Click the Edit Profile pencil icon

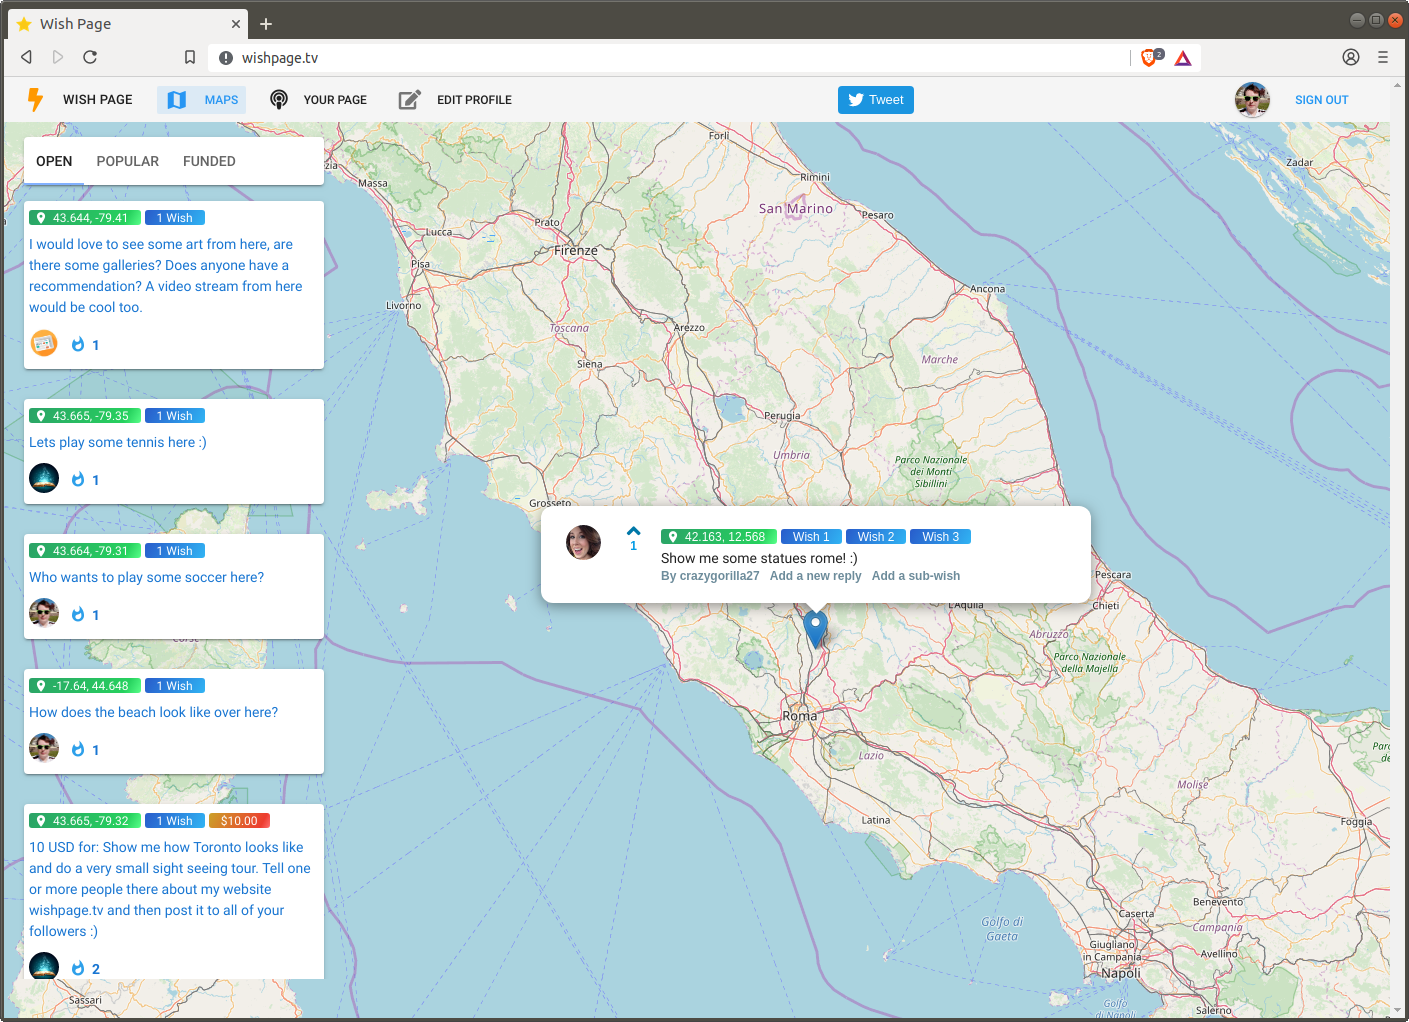[x=409, y=100]
